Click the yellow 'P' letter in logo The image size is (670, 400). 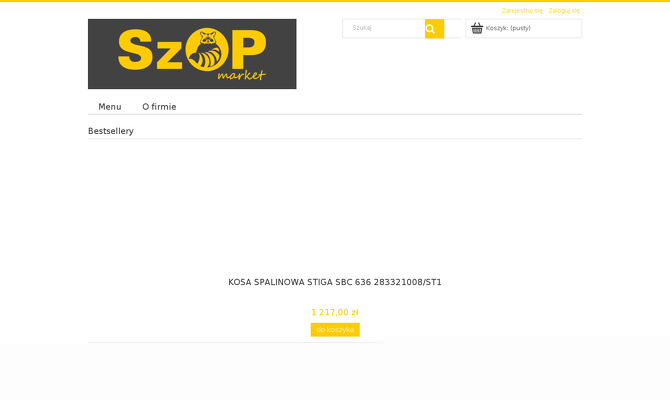tap(249, 49)
